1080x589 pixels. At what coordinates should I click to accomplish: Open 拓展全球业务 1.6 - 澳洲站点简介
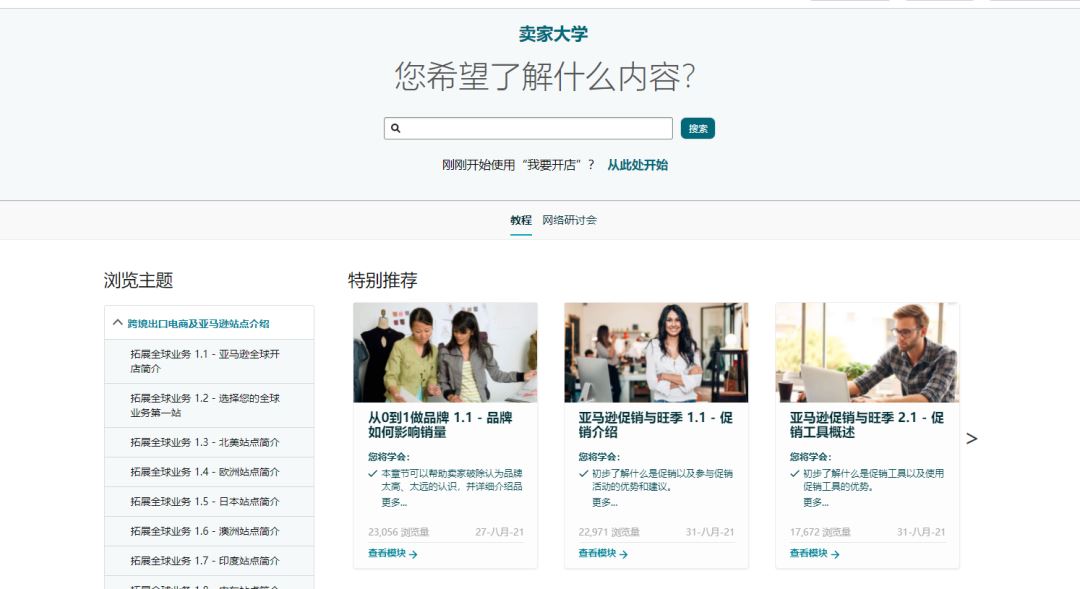209,531
